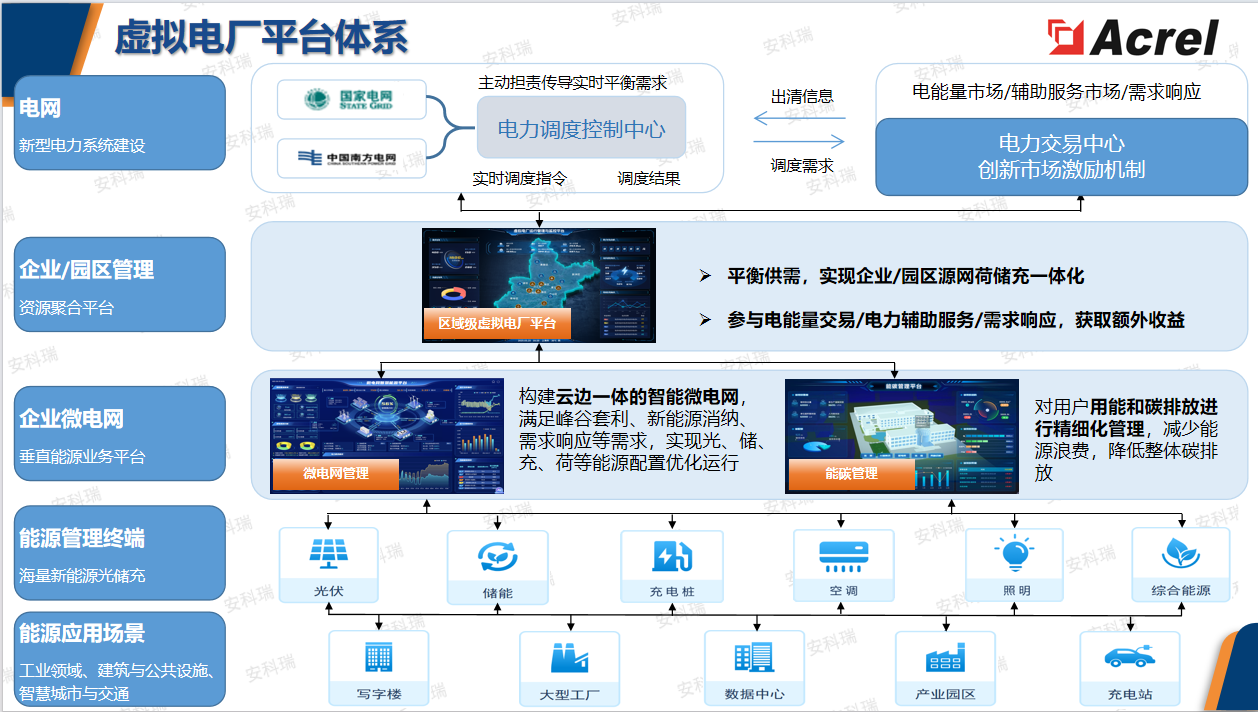
Task: Select the 产业园区 industrial park icon
Action: (x=944, y=660)
